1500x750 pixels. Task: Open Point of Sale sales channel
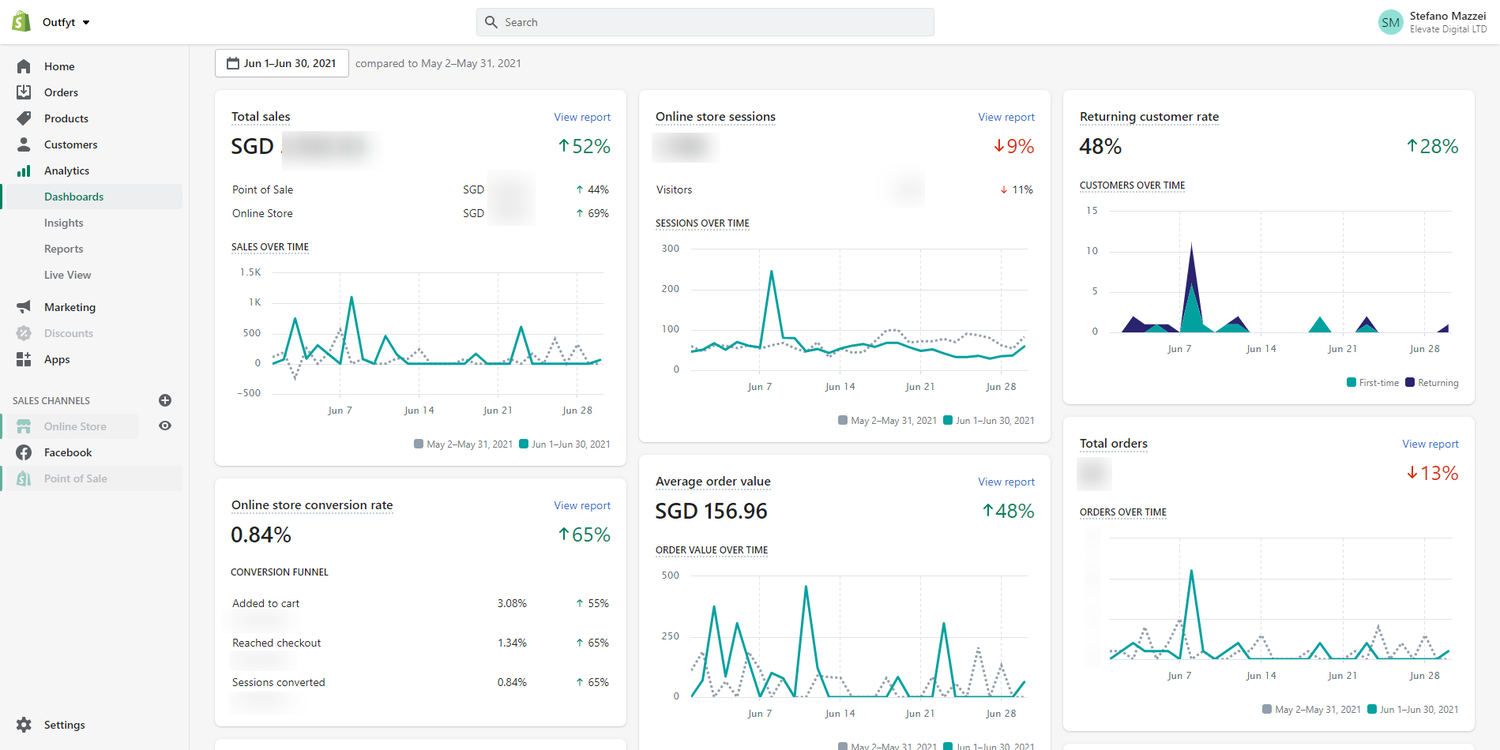click(76, 478)
